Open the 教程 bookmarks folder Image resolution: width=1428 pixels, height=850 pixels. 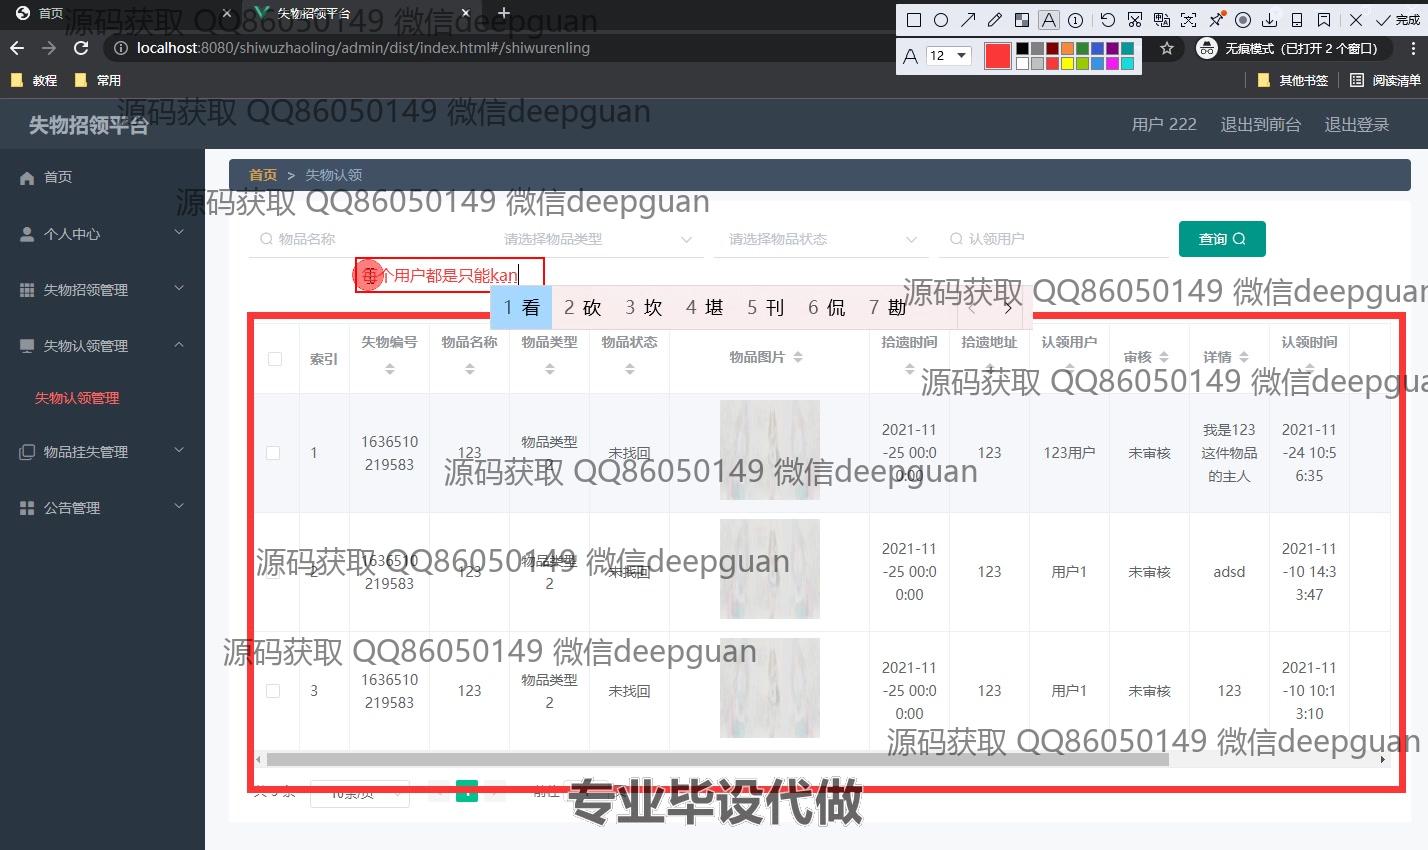click(35, 80)
